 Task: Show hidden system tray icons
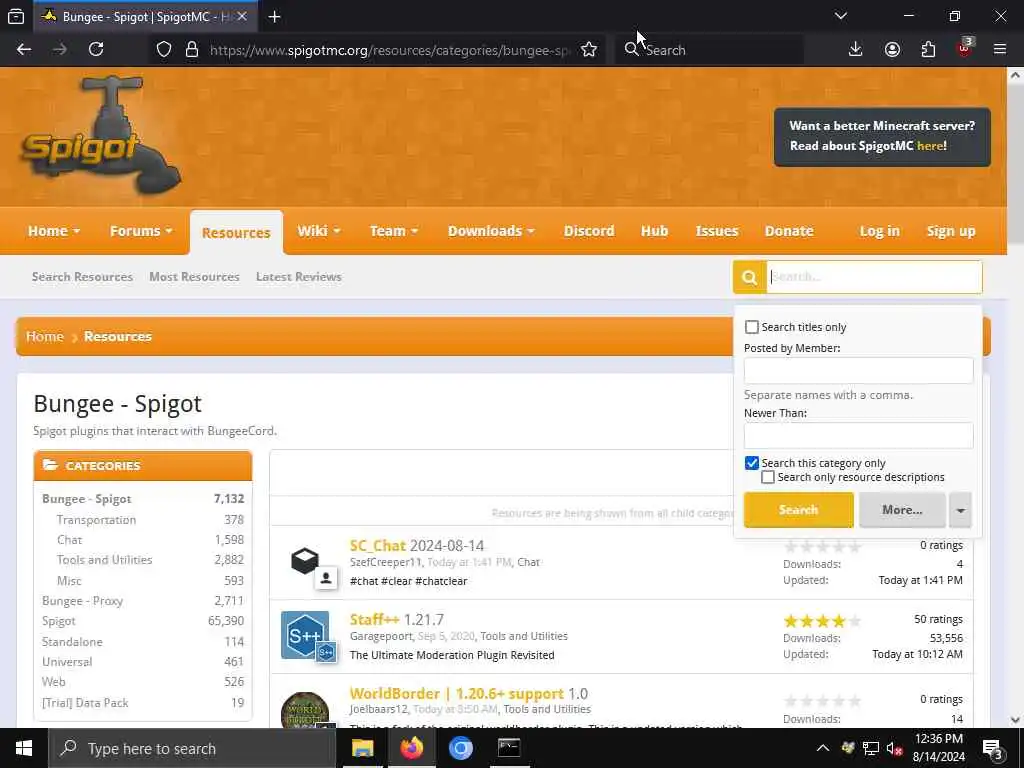pos(823,748)
